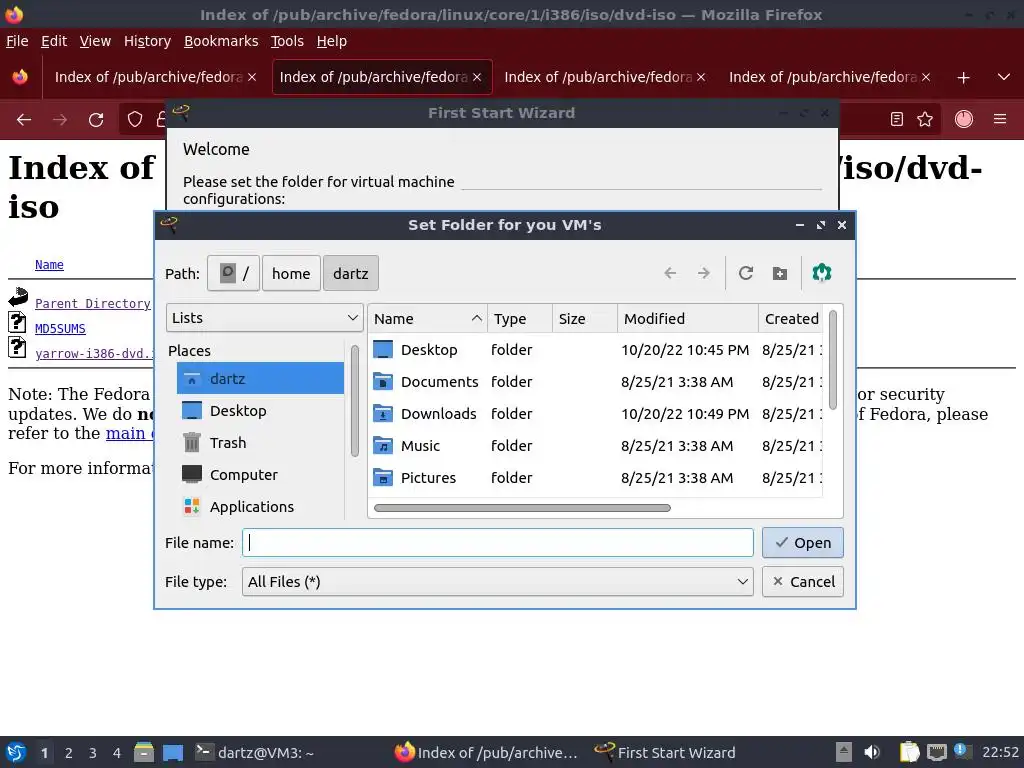The width and height of the screenshot is (1024, 768).
Task: Click the Open button
Action: (x=803, y=543)
